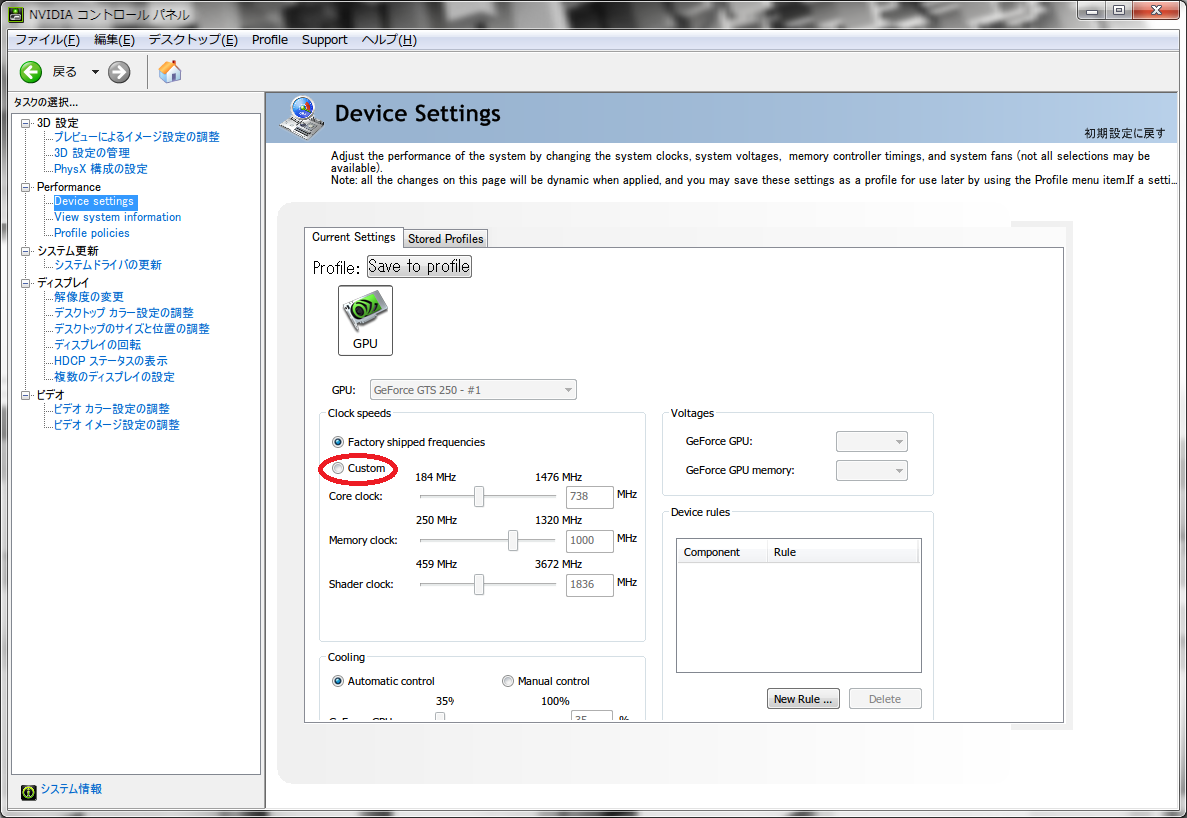The height and width of the screenshot is (818, 1187).
Task: Open Profile policies tree item
Action: [92, 233]
